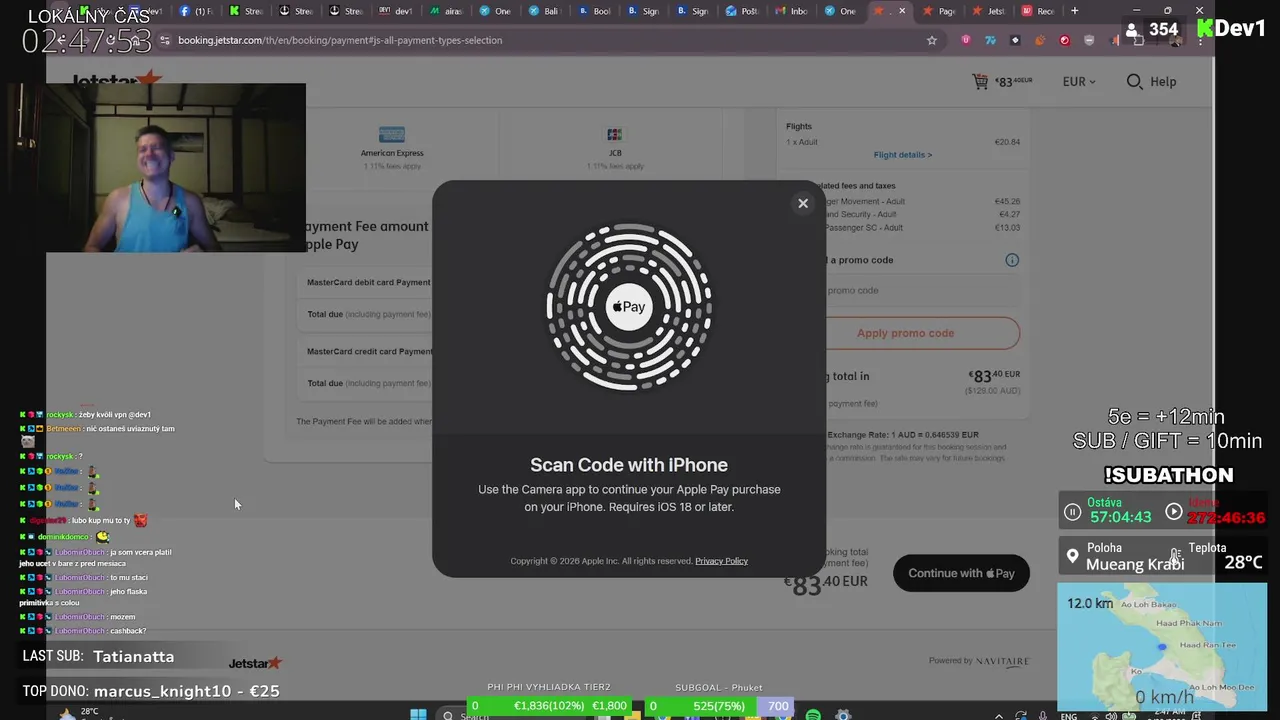The width and height of the screenshot is (1280, 720).
Task: Open the Windows Start menu
Action: click(x=418, y=714)
